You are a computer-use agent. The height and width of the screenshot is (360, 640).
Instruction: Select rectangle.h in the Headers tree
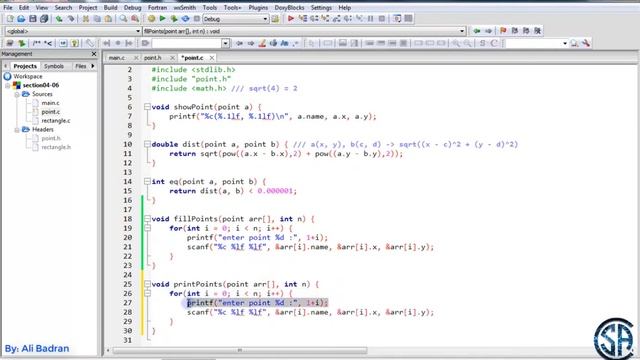click(x=56, y=147)
